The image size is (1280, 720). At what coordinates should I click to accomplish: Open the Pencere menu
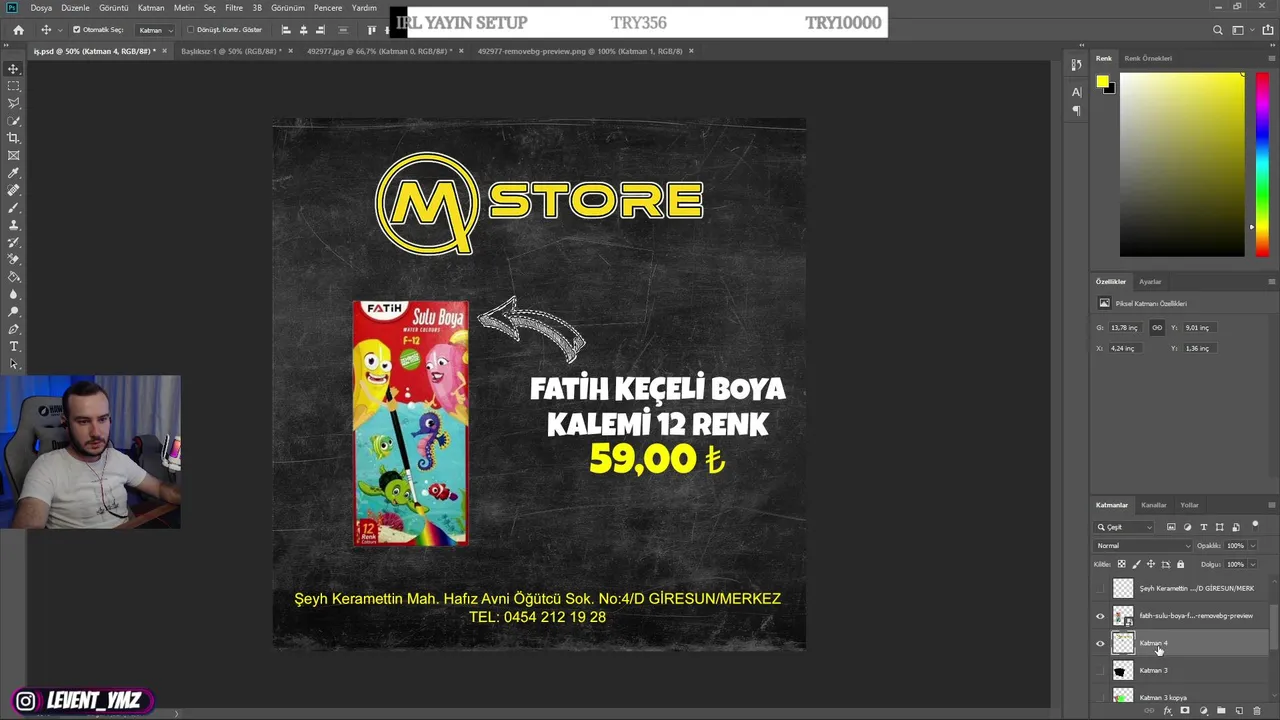(x=328, y=8)
